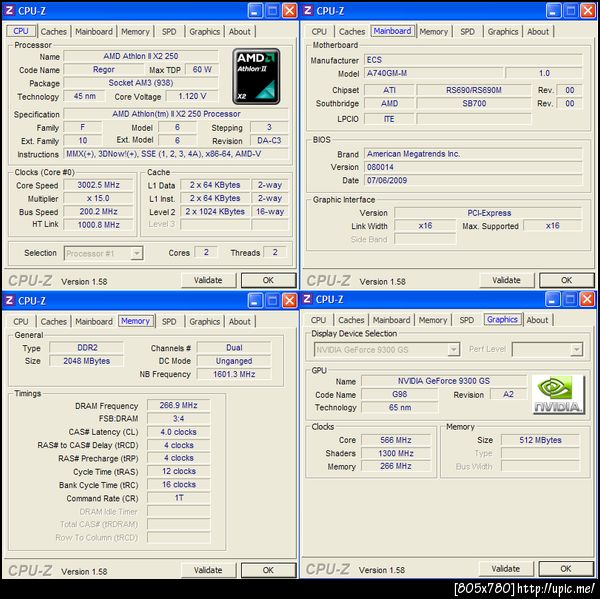Screen dimensions: 600x599
Task: Click the HT Link value 1000.8 MHz
Action: [98, 225]
